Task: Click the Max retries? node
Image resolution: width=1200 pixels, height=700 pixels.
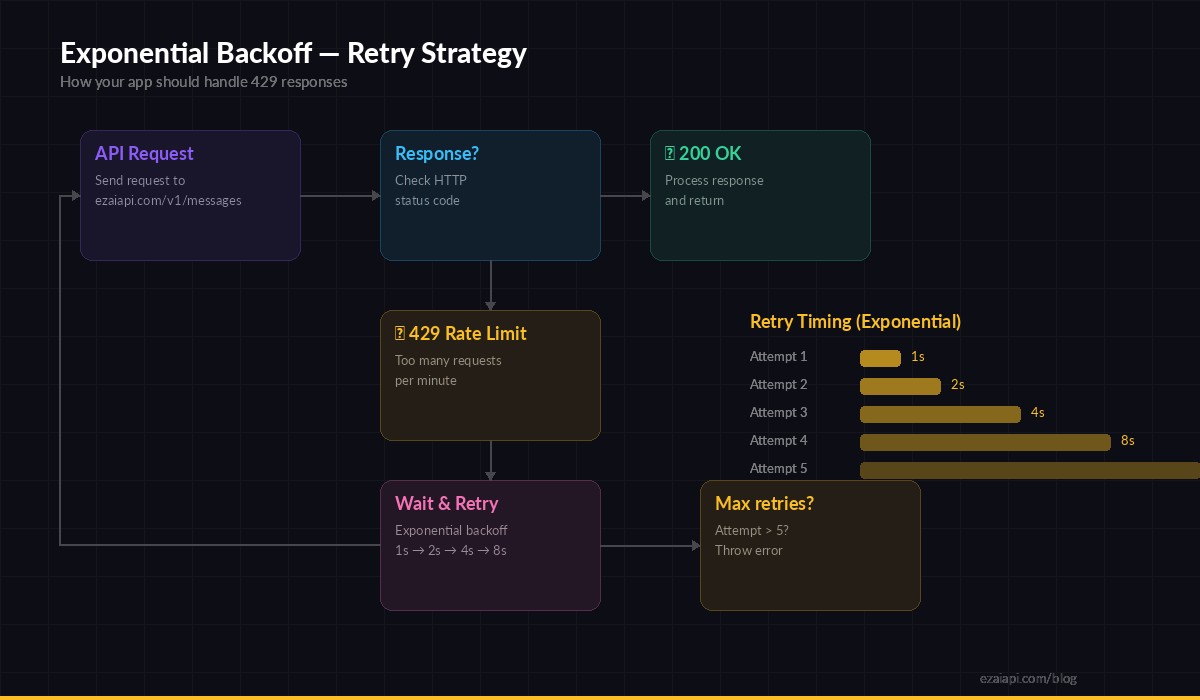Action: tap(810, 544)
